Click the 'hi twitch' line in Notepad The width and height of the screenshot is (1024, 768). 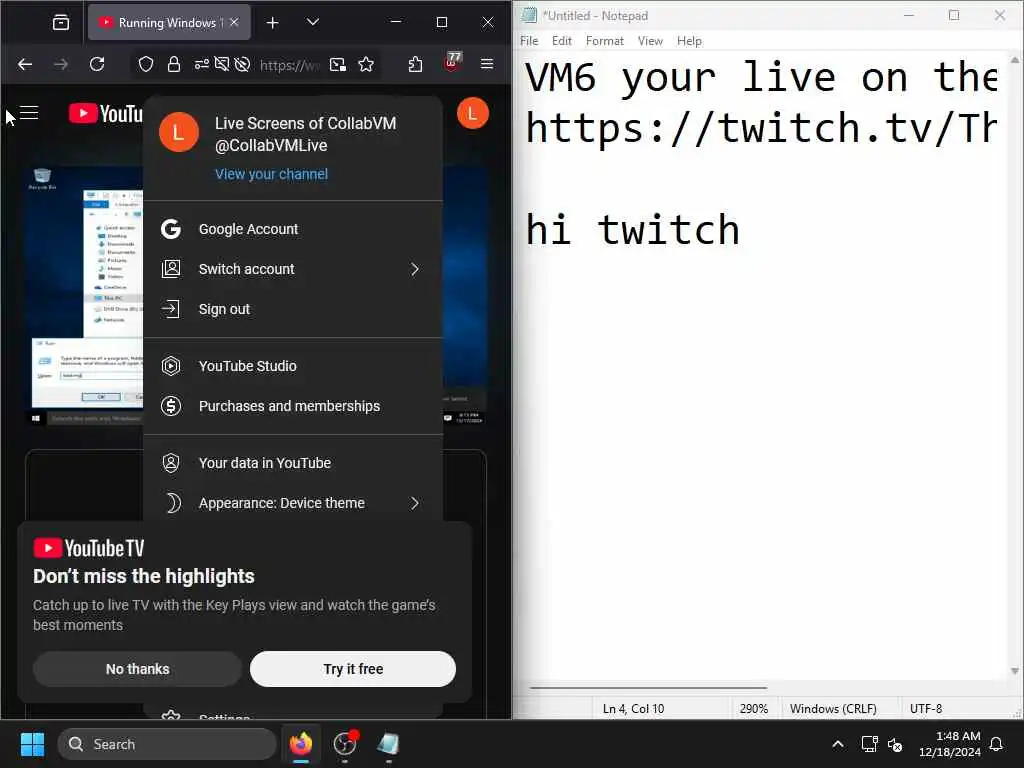633,230
